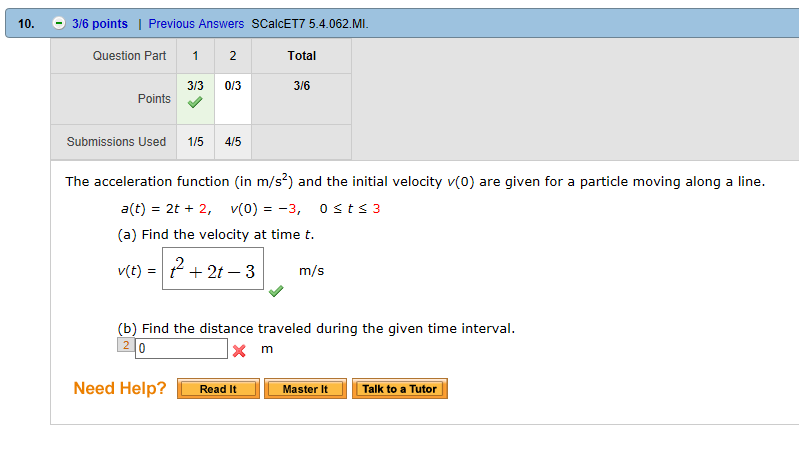The height and width of the screenshot is (460, 799).
Task: Focus the distance traveled input field
Action: pos(182,349)
